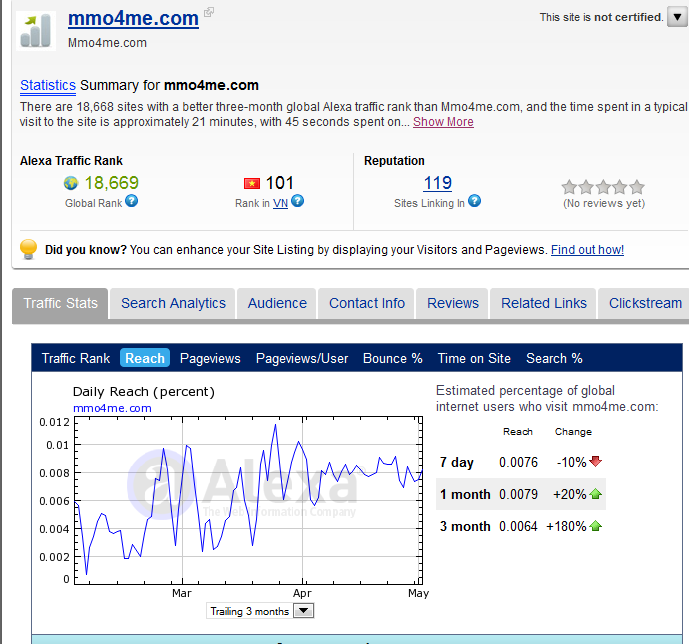The height and width of the screenshot is (644, 689).
Task: Expand the site certification dropdown arrow
Action: [678, 17]
